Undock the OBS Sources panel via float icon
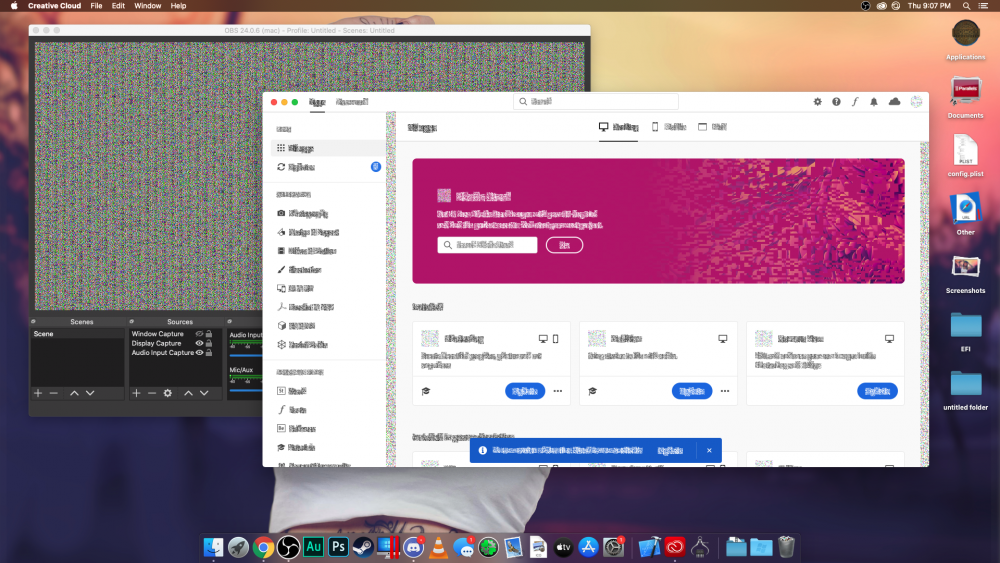 [x=131, y=321]
